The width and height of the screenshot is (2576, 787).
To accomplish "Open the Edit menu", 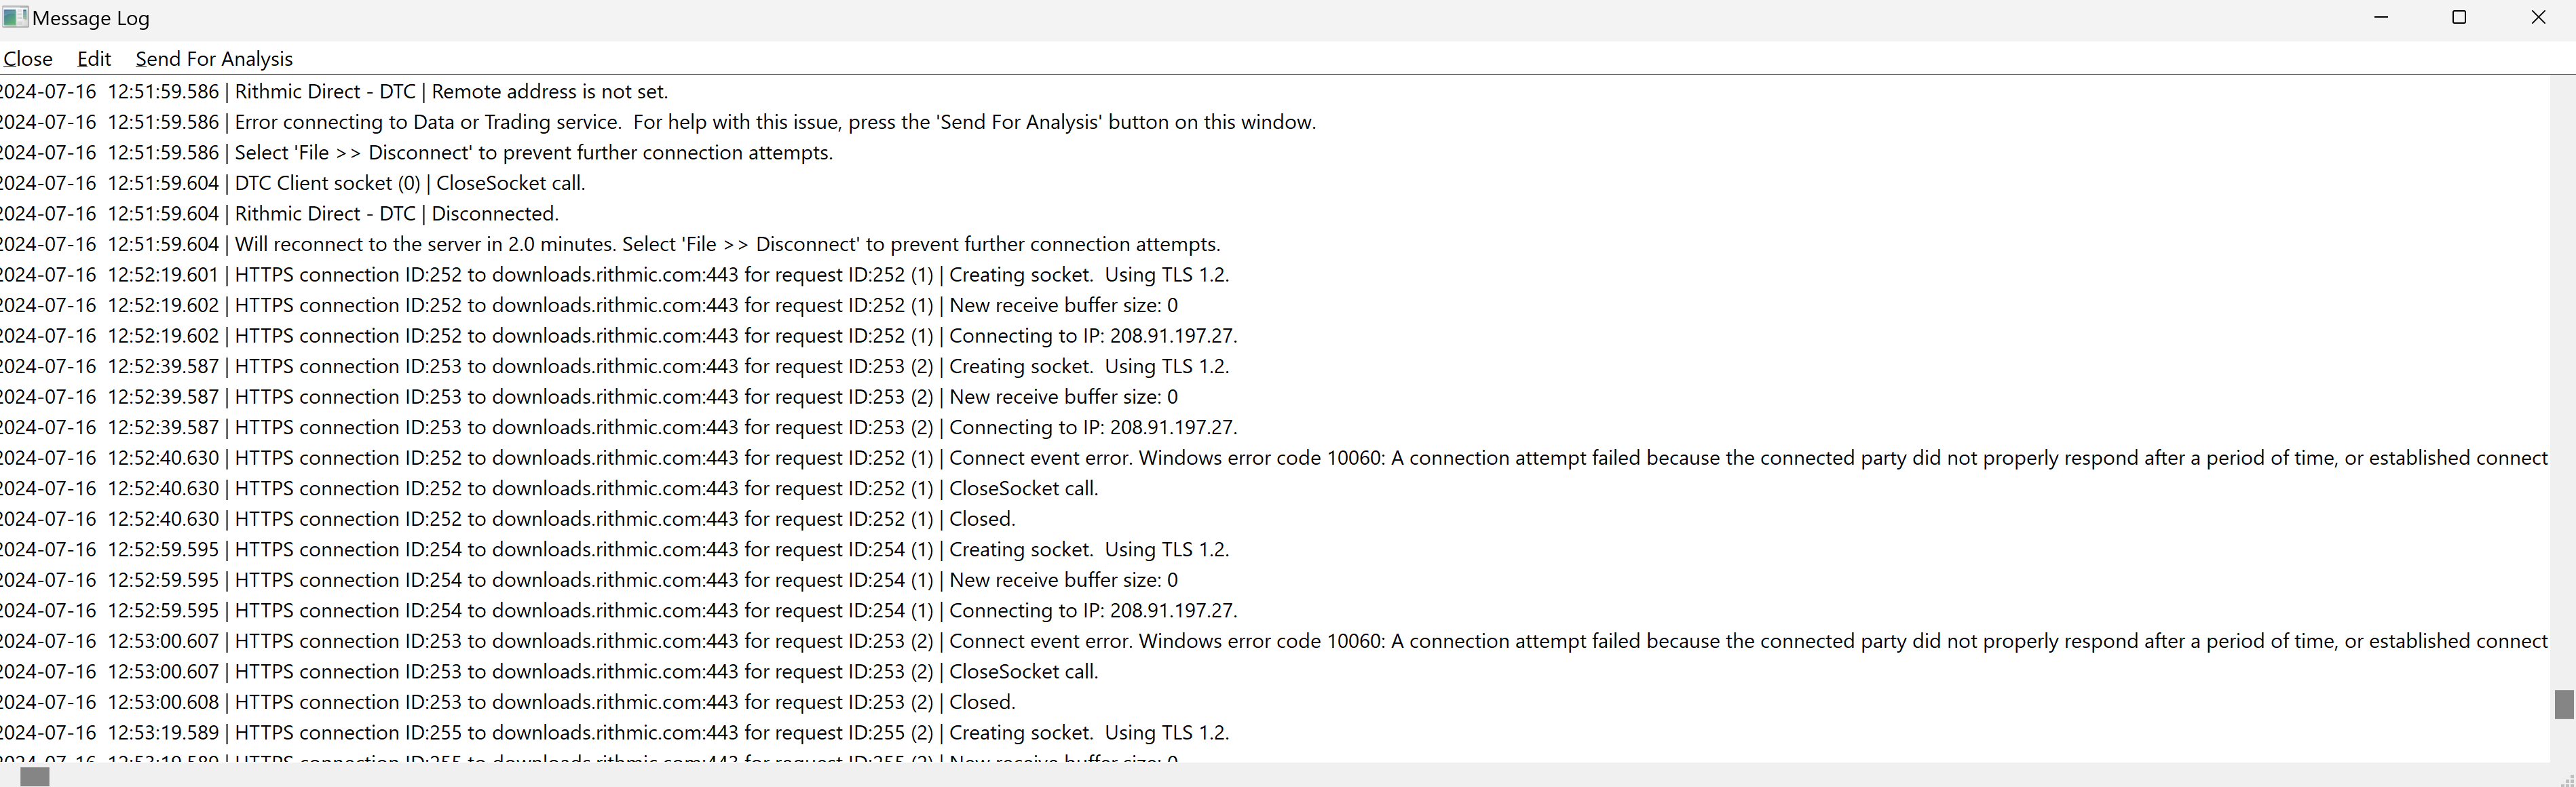I will 94,59.
